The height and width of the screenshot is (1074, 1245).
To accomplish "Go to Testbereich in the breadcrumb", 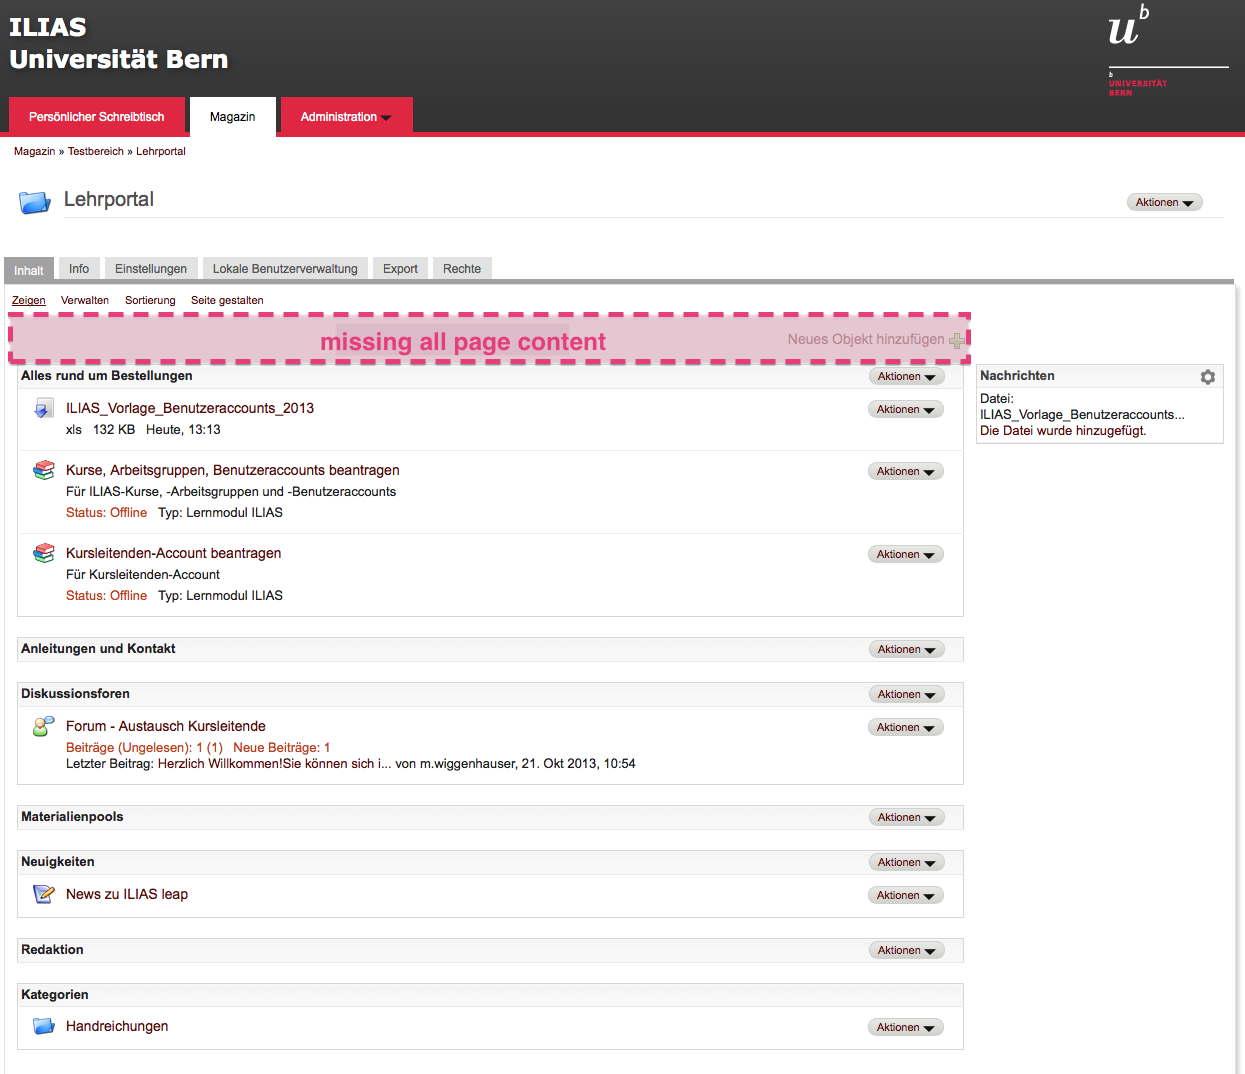I will (96, 152).
